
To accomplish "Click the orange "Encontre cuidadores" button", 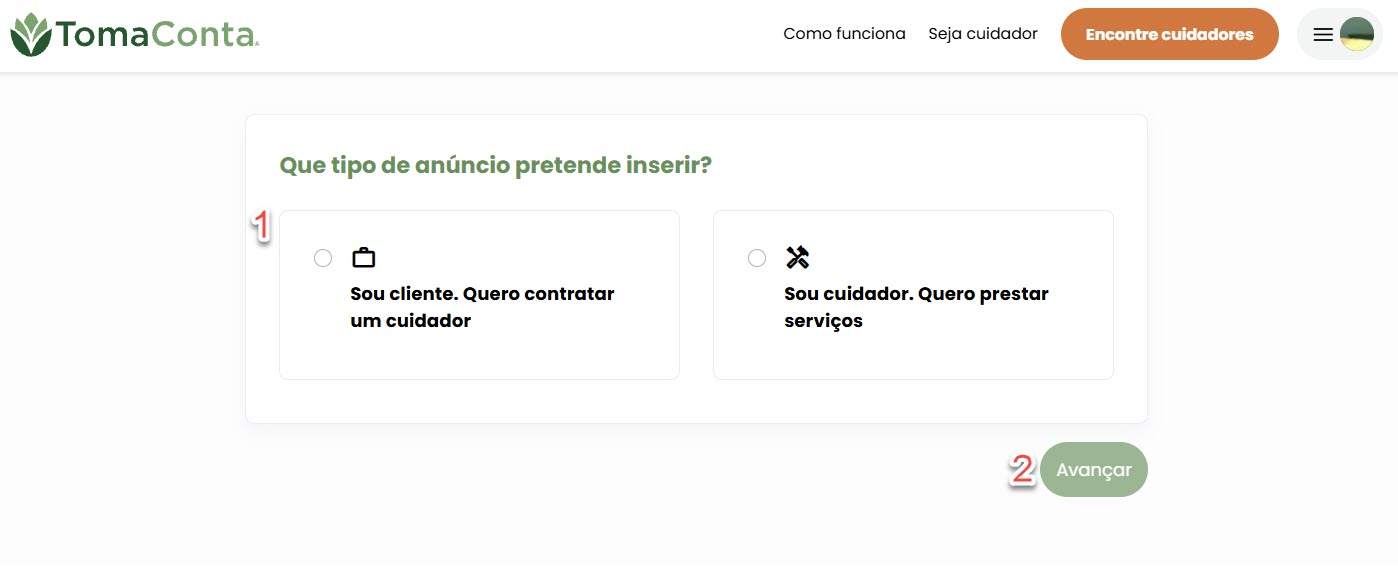I will coord(1170,34).
